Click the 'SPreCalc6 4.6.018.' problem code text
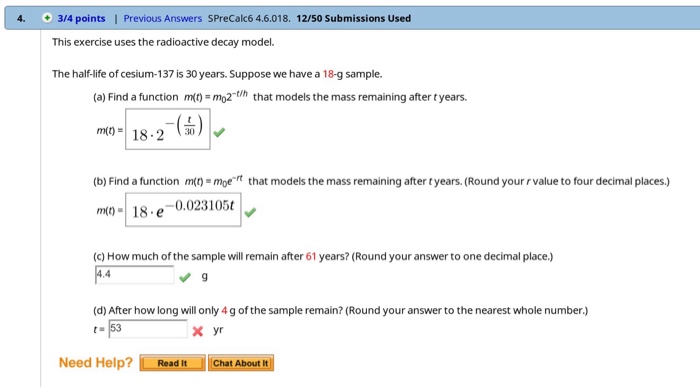 pos(249,18)
